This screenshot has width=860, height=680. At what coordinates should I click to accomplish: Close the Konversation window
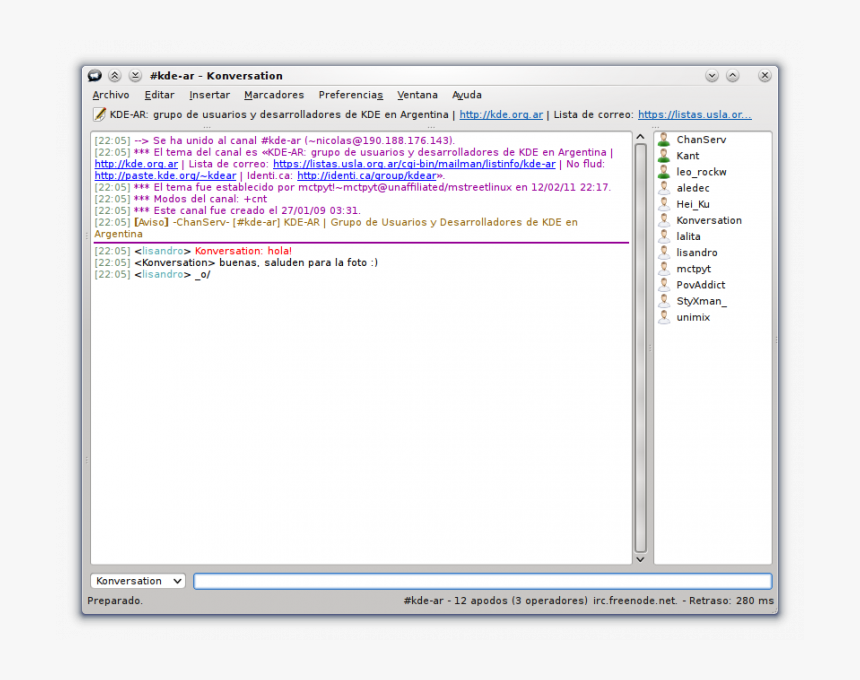click(x=765, y=76)
